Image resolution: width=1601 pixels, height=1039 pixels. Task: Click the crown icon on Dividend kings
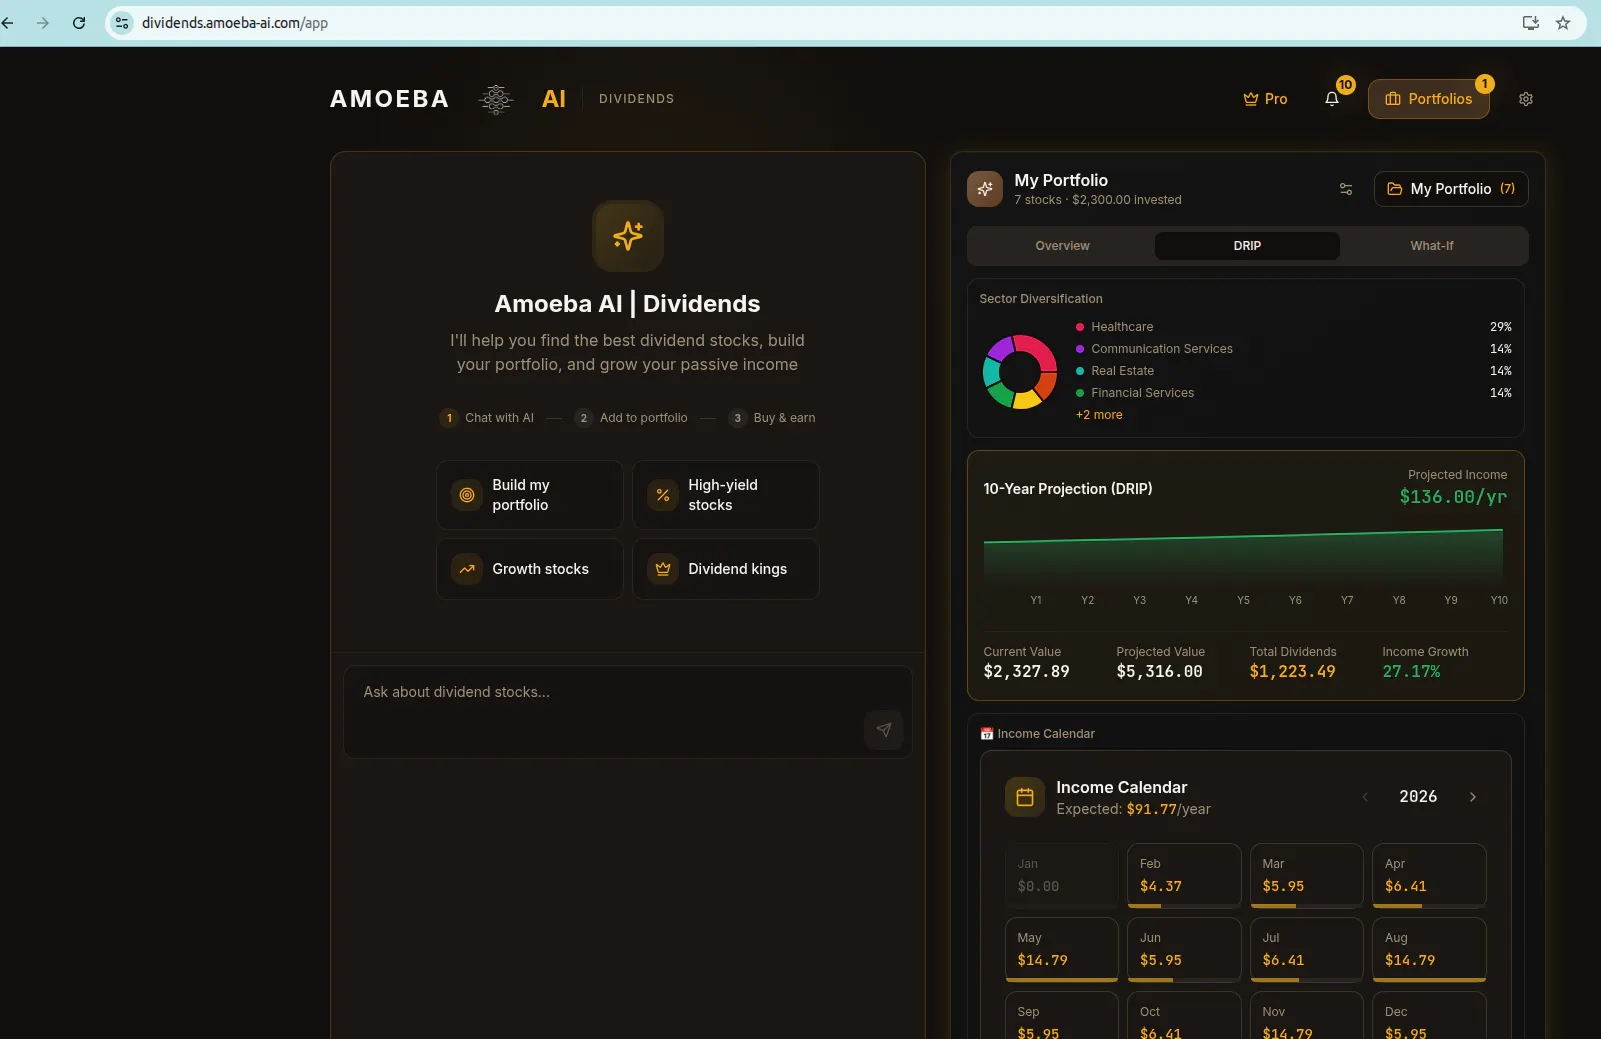tap(663, 569)
